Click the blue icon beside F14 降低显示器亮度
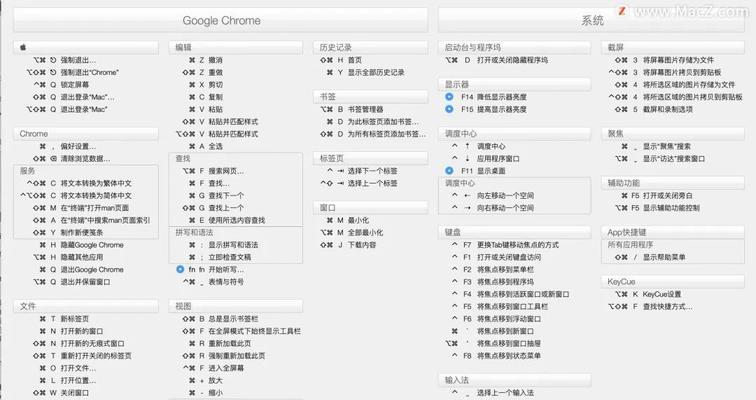756x400 pixels. click(449, 97)
